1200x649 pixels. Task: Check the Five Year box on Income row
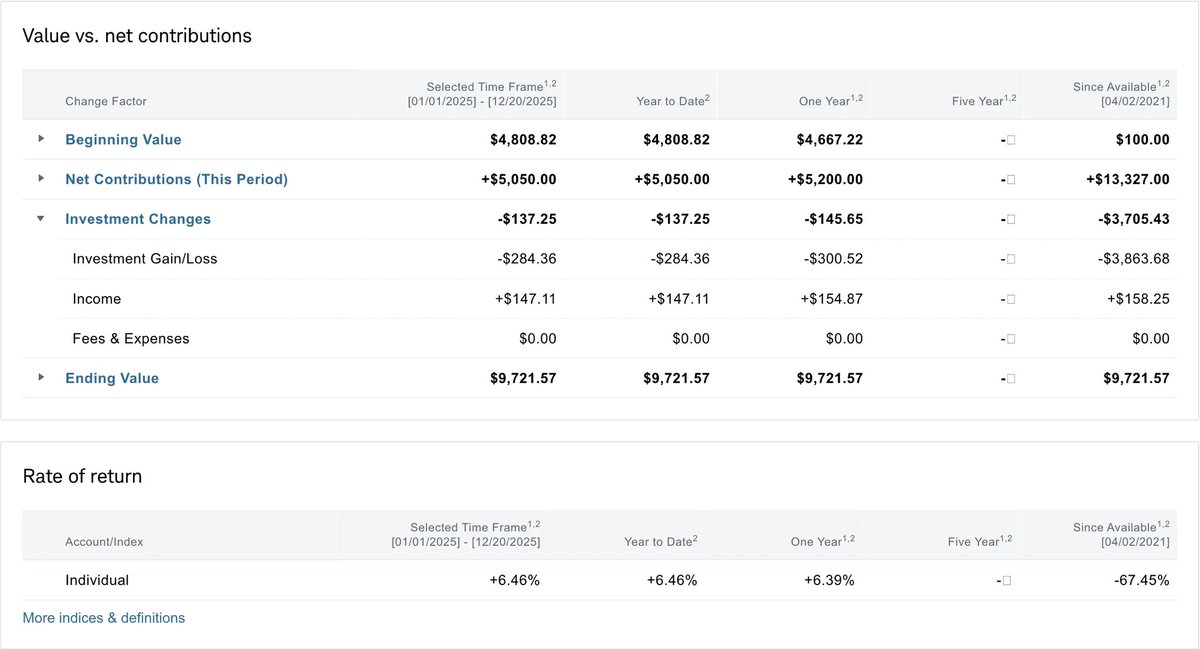tap(1011, 298)
